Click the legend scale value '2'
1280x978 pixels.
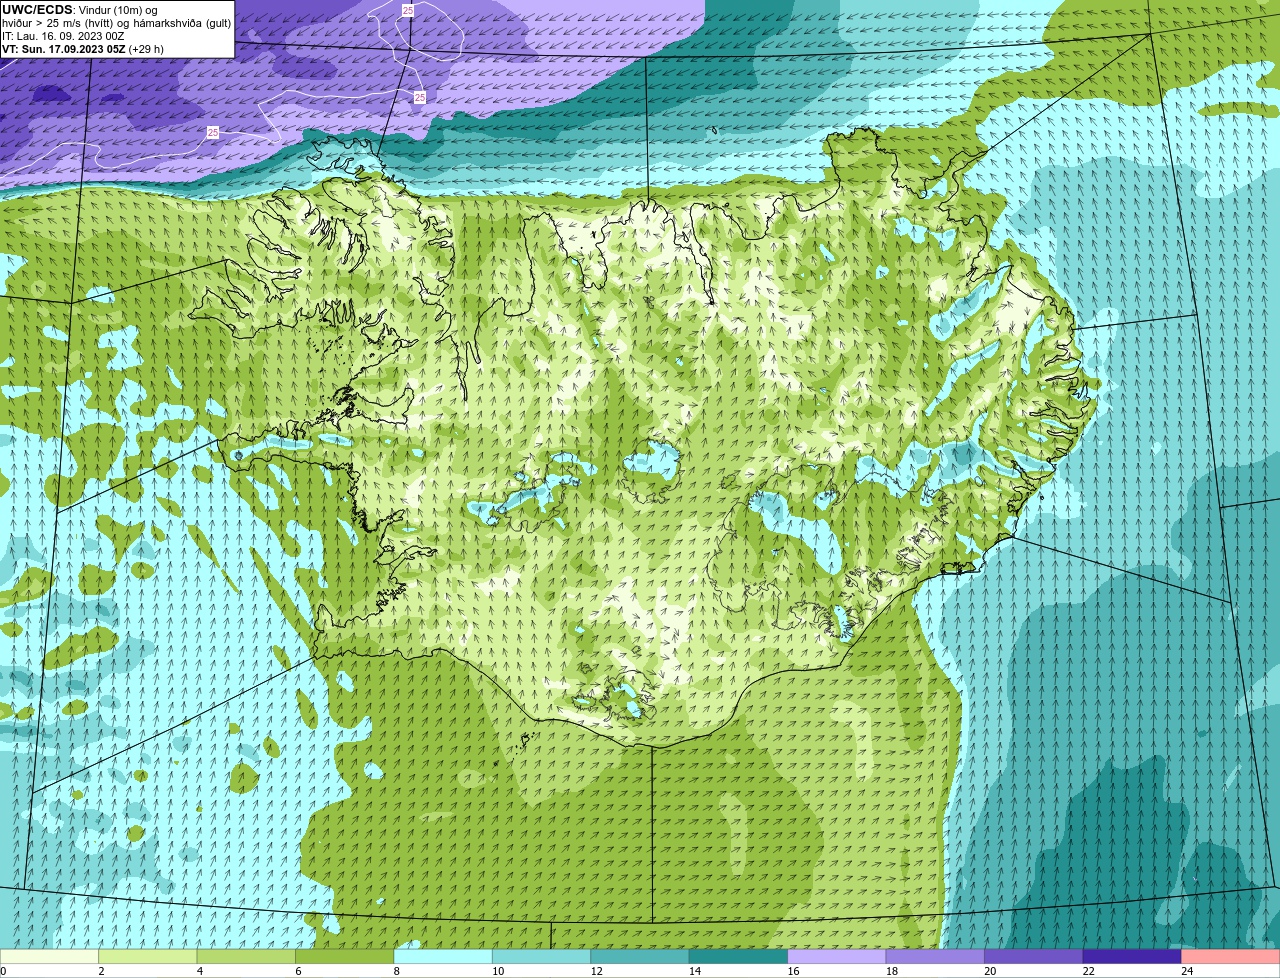point(101,971)
